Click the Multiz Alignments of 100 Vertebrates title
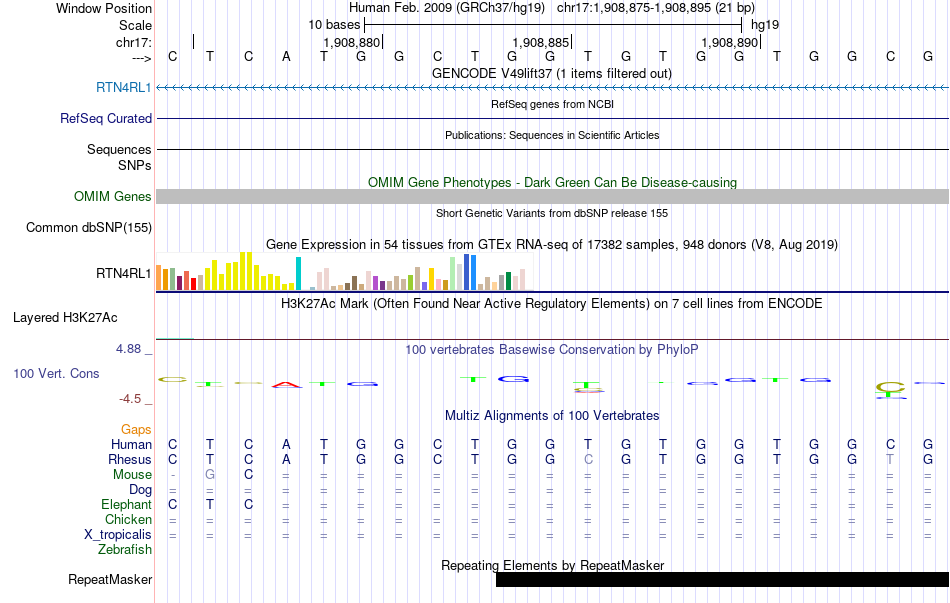The image size is (950, 603). pyautogui.click(x=552, y=416)
